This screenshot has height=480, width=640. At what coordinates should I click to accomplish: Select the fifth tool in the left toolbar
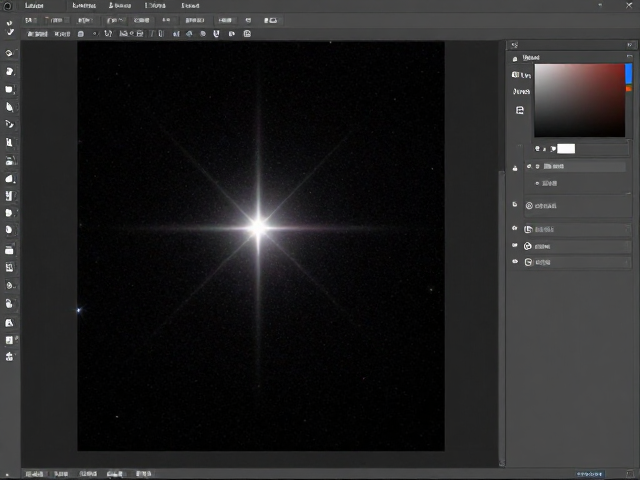click(9, 124)
